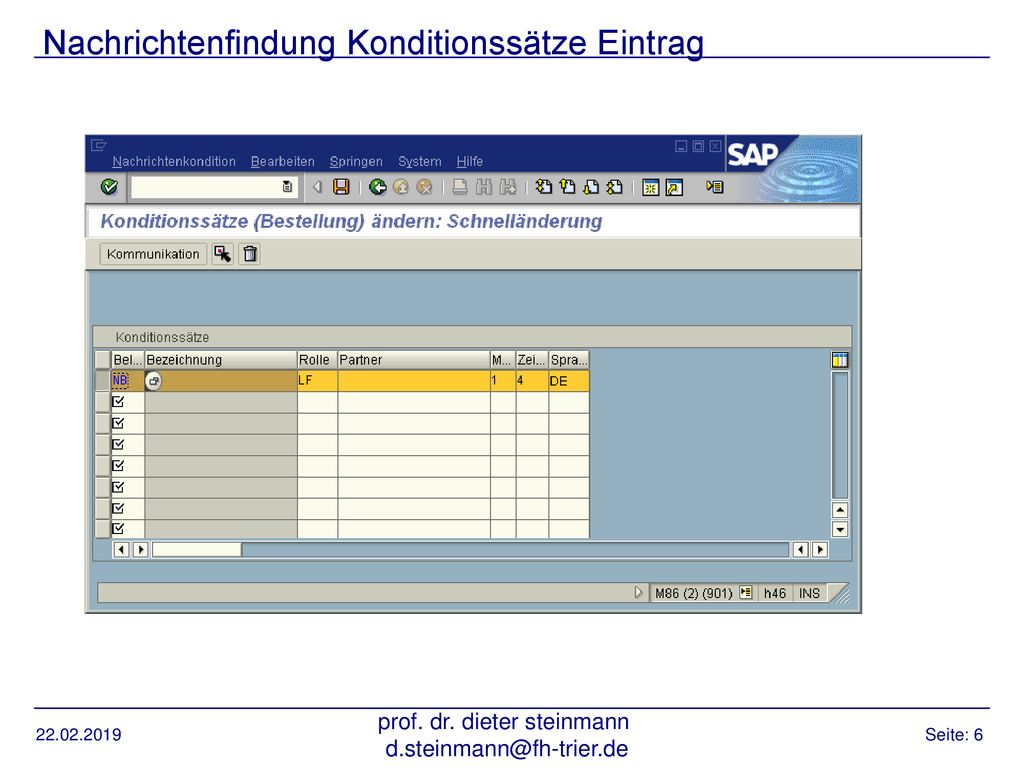Click the Find binoculars icon
The height and width of the screenshot is (768, 1024).
coord(484,187)
